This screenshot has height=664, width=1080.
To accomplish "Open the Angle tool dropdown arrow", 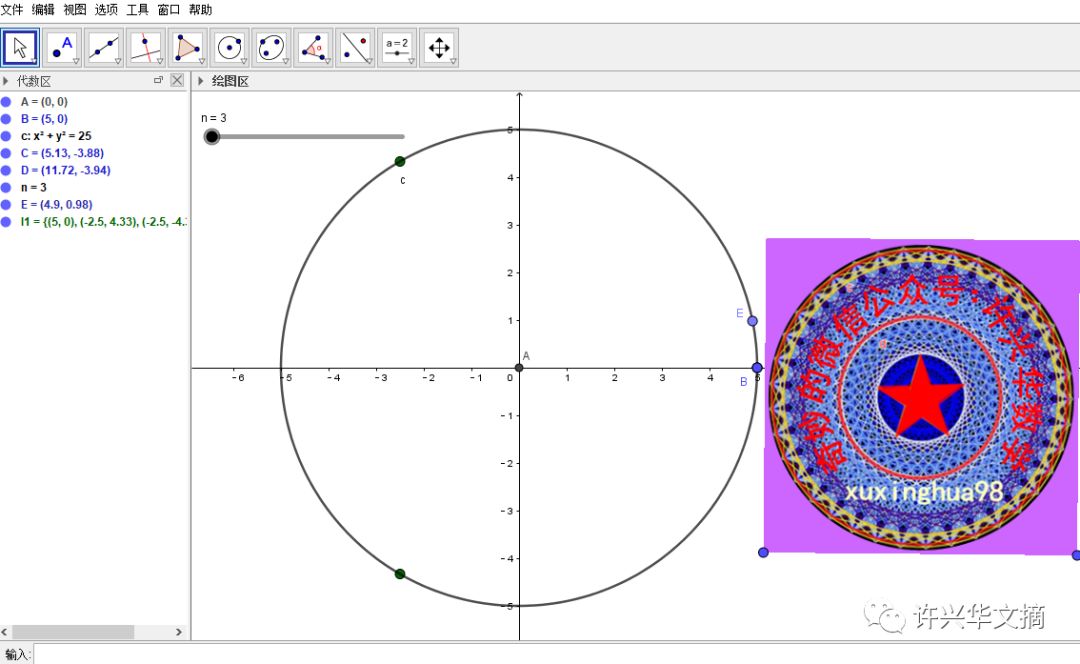I will pyautogui.click(x=327, y=61).
